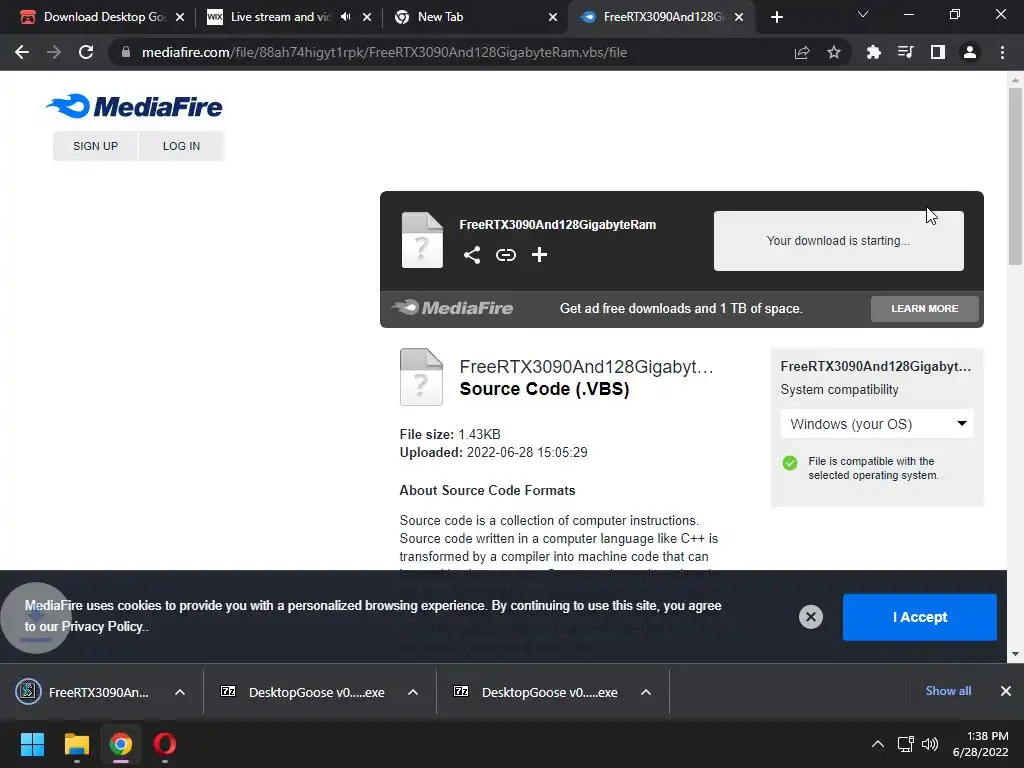Click the I Accept cookies button
The image size is (1024, 768).
920,617
